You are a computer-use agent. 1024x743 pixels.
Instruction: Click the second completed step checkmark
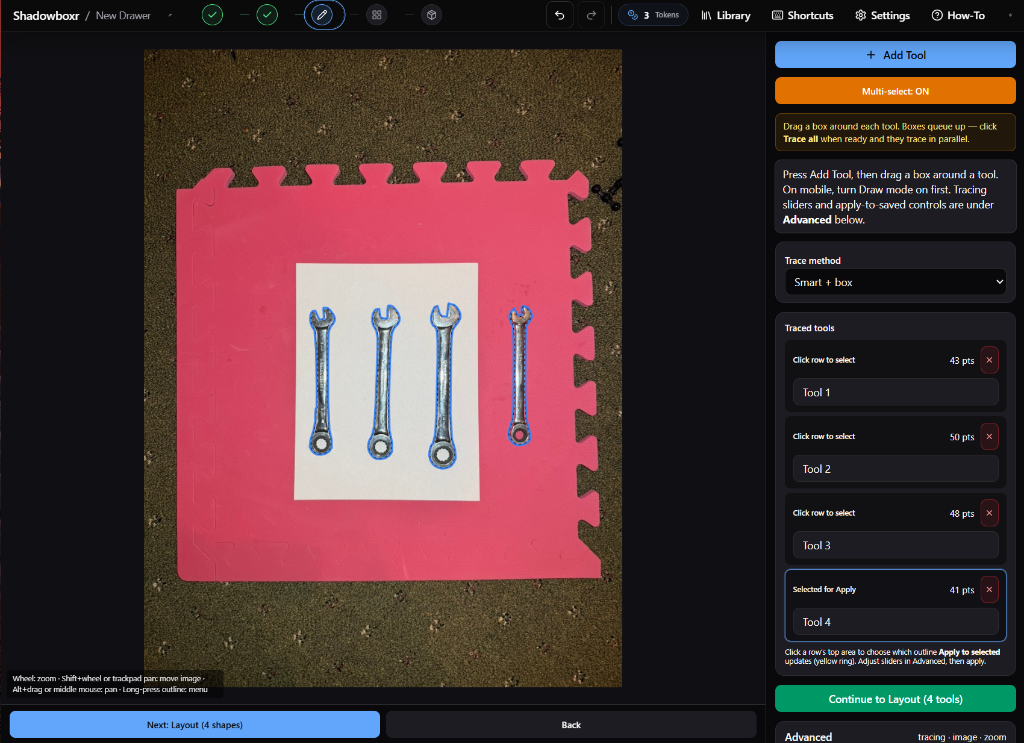point(267,15)
